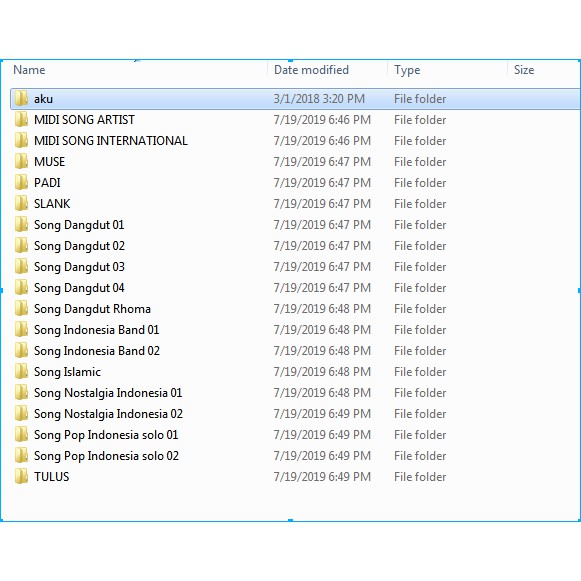
Task: Select the 'Song Islamic' folder name
Action: [x=67, y=372]
